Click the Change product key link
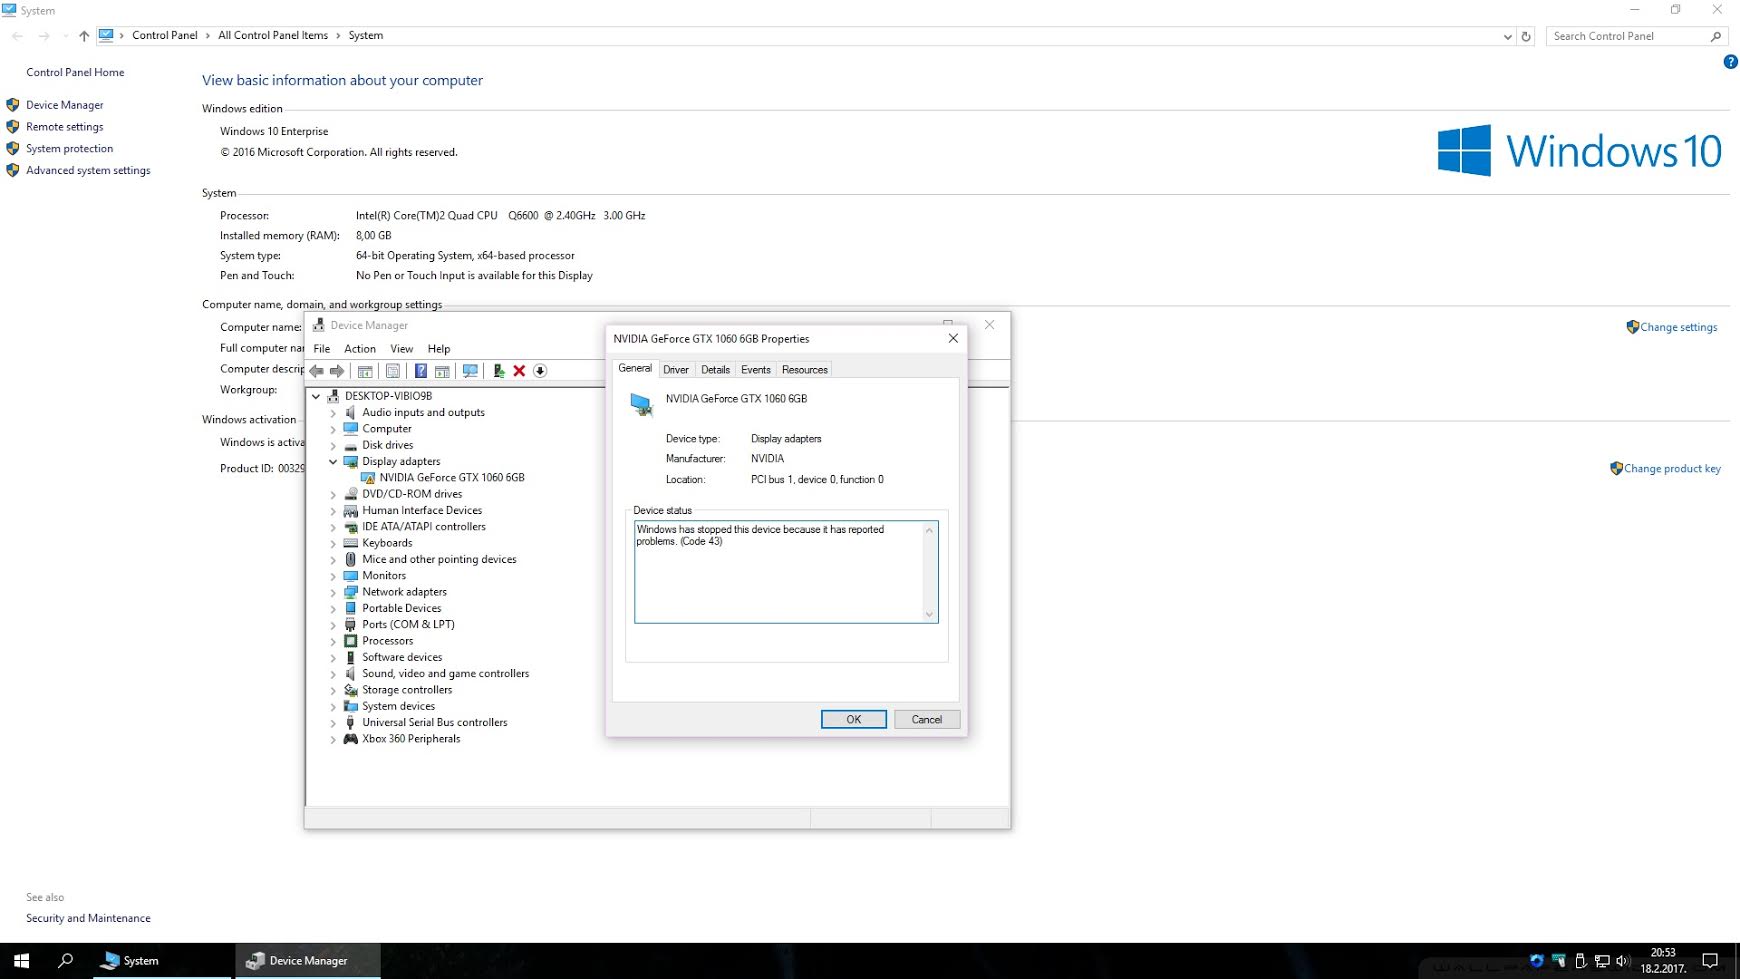This screenshot has width=1740, height=979. tap(1672, 468)
